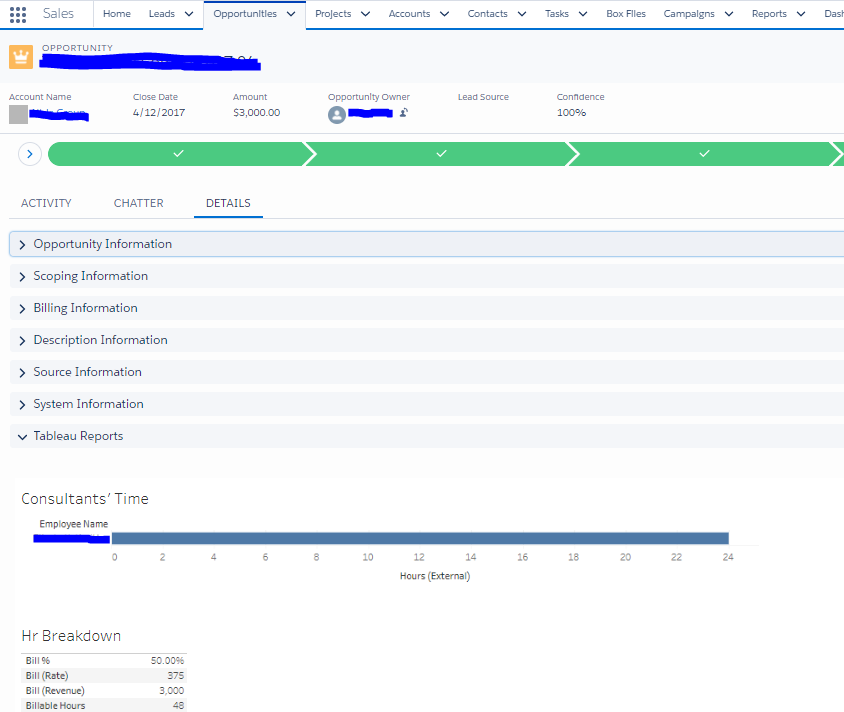Click the checkmark on the final path stage

pyautogui.click(x=704, y=153)
